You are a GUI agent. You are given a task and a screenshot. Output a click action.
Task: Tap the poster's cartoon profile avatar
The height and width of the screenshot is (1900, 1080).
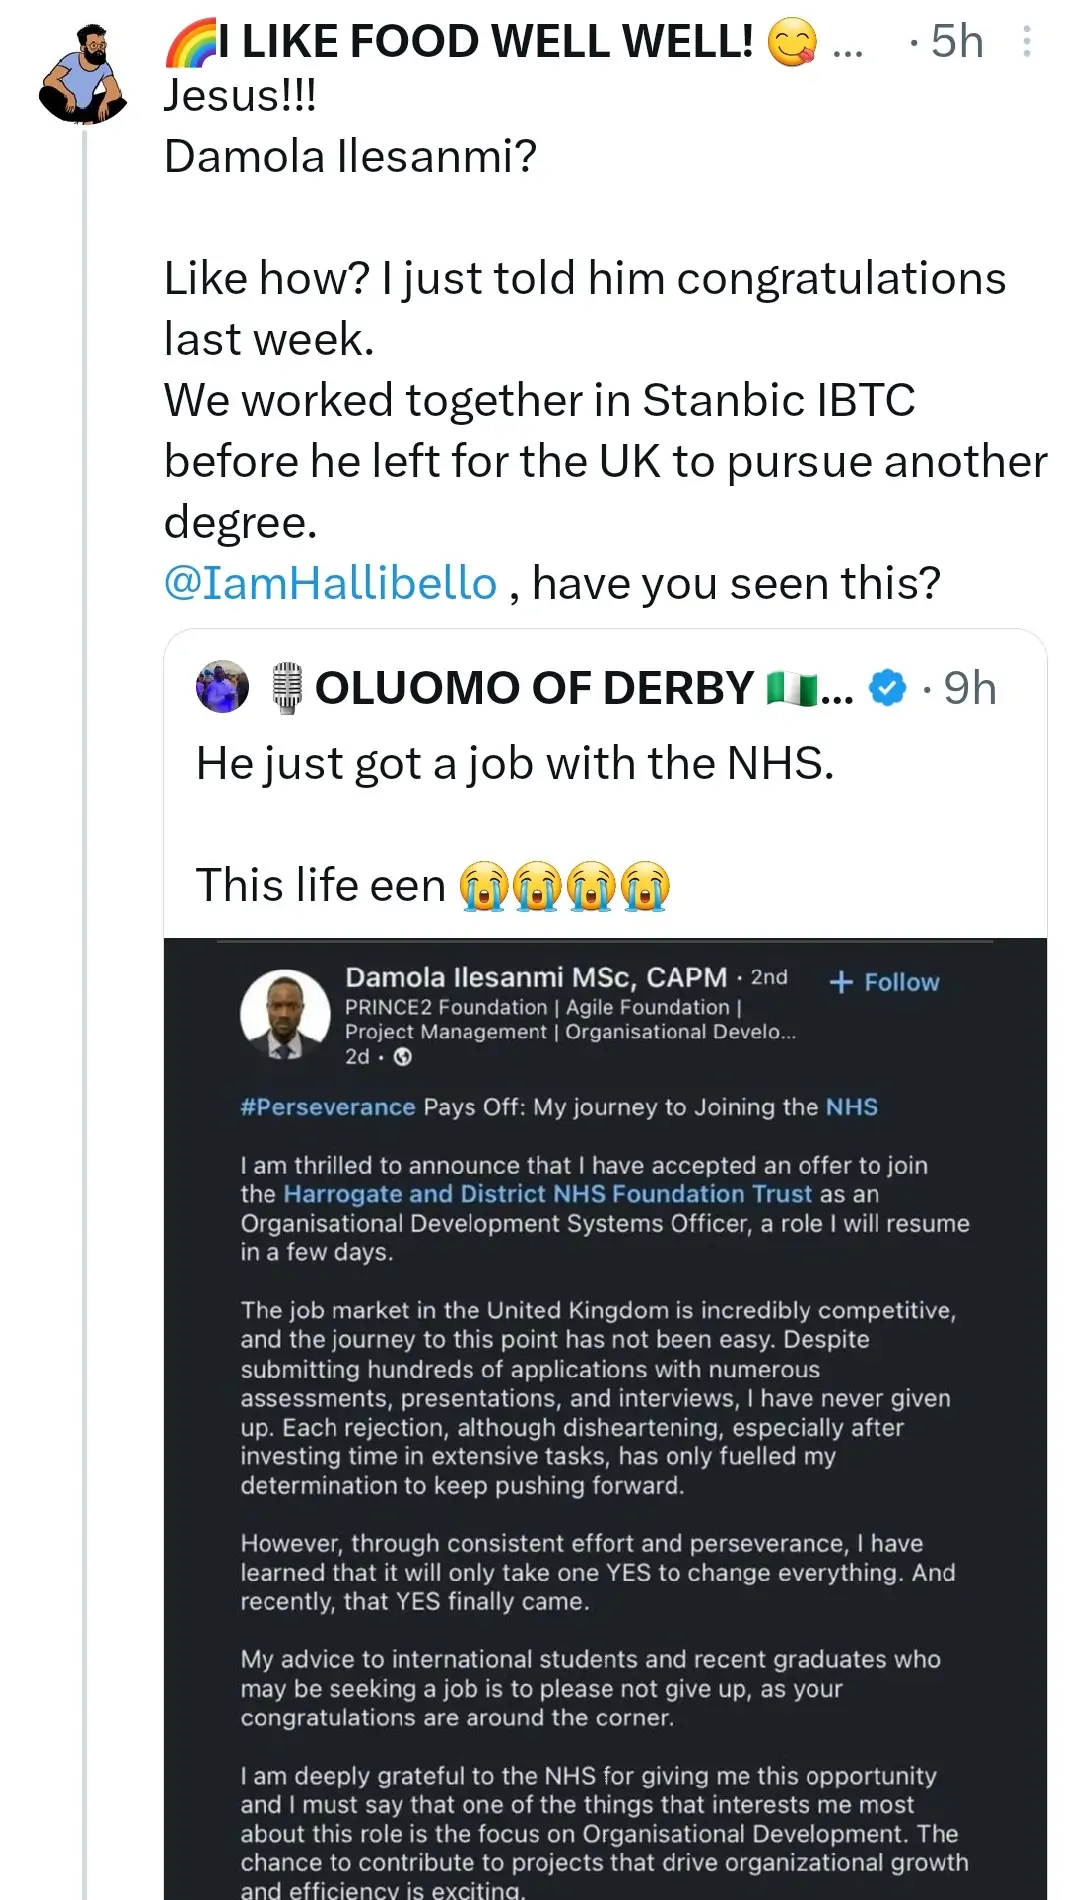[84, 76]
